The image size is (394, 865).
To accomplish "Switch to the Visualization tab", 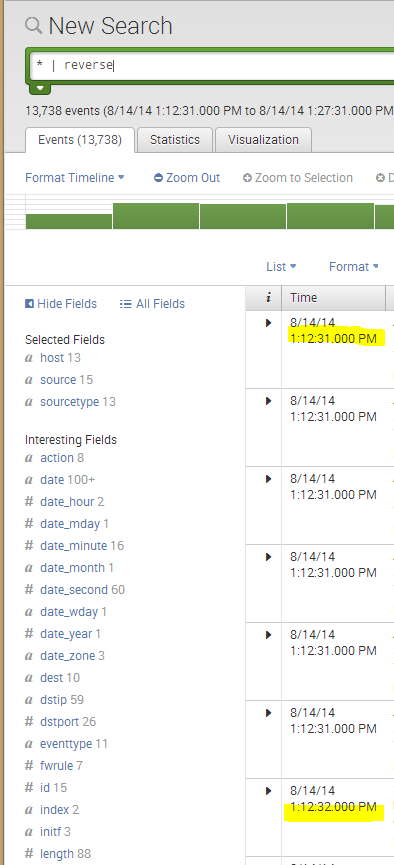I will pyautogui.click(x=263, y=140).
